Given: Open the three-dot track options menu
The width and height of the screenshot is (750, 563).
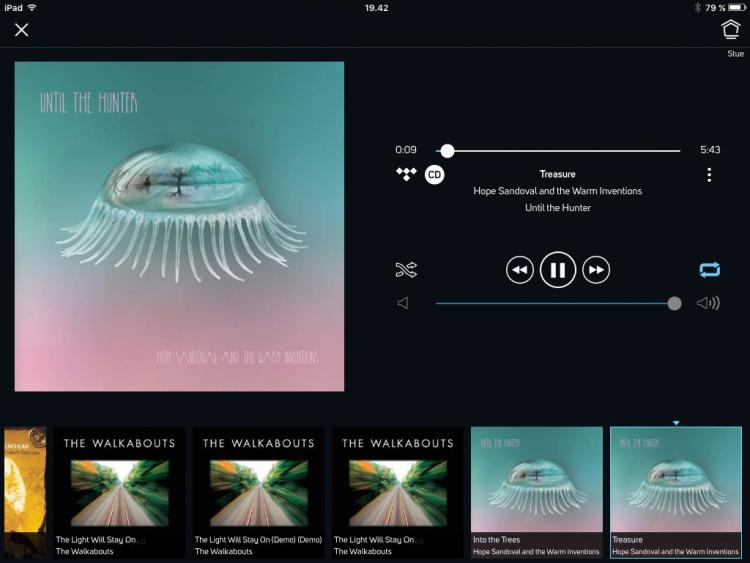Looking at the screenshot, I should click(709, 175).
